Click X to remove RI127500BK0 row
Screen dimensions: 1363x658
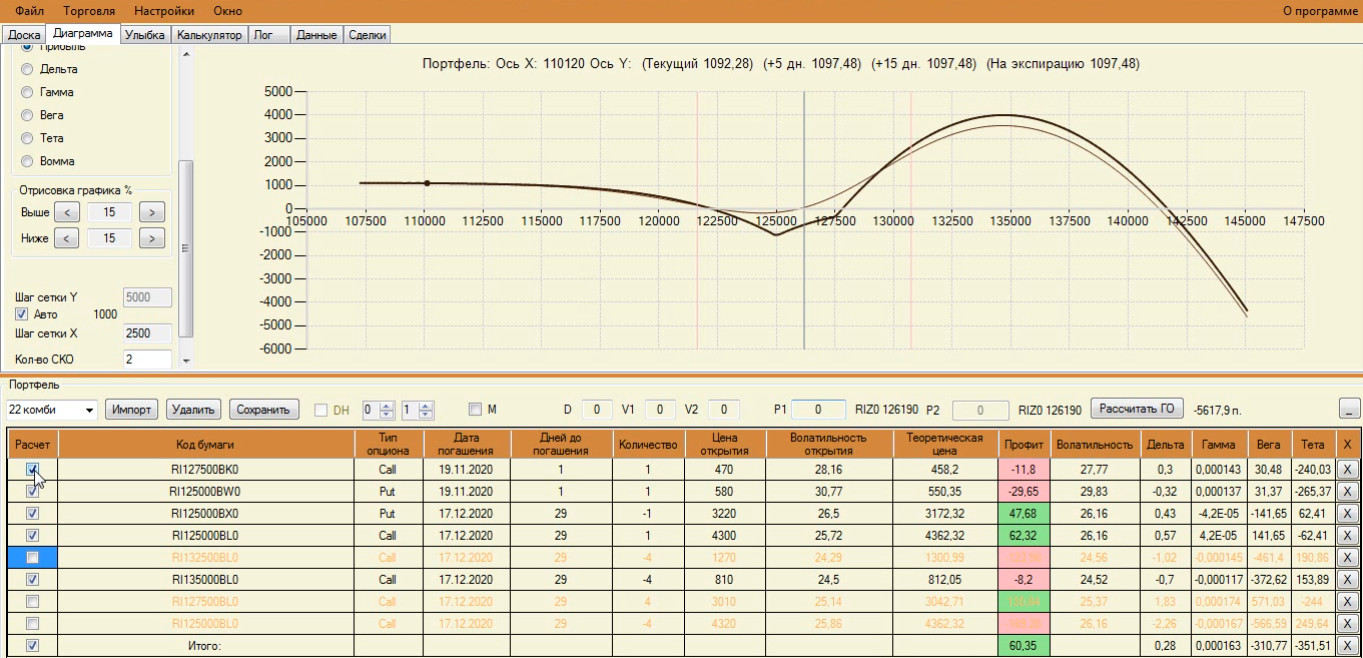[1347, 469]
